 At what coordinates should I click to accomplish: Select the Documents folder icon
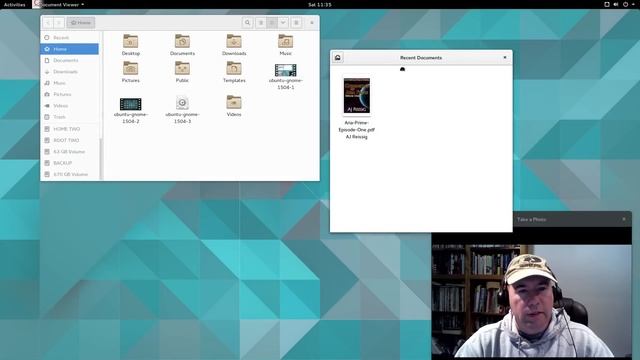182,42
